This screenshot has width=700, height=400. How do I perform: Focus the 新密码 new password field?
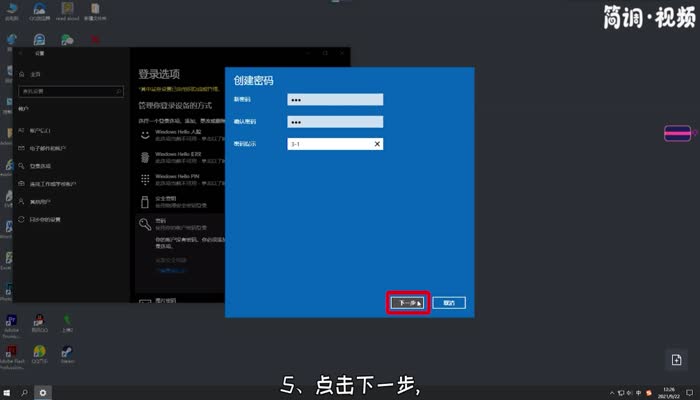[335, 100]
